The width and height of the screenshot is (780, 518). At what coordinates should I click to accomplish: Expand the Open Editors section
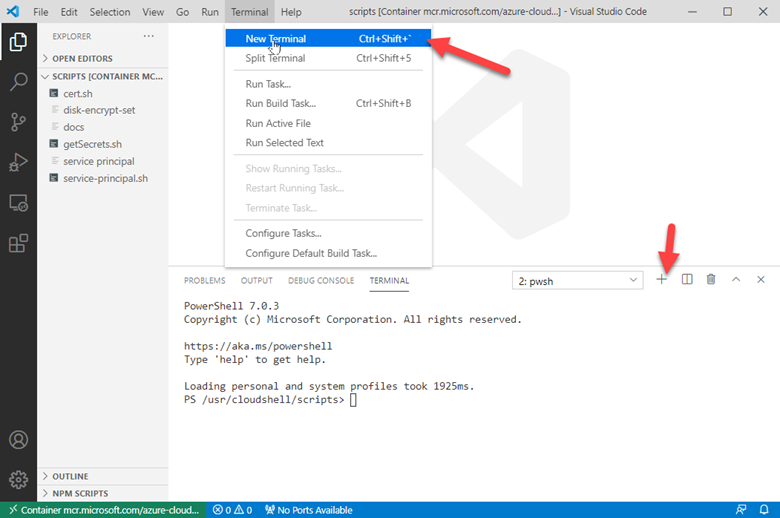pyautogui.click(x=102, y=59)
